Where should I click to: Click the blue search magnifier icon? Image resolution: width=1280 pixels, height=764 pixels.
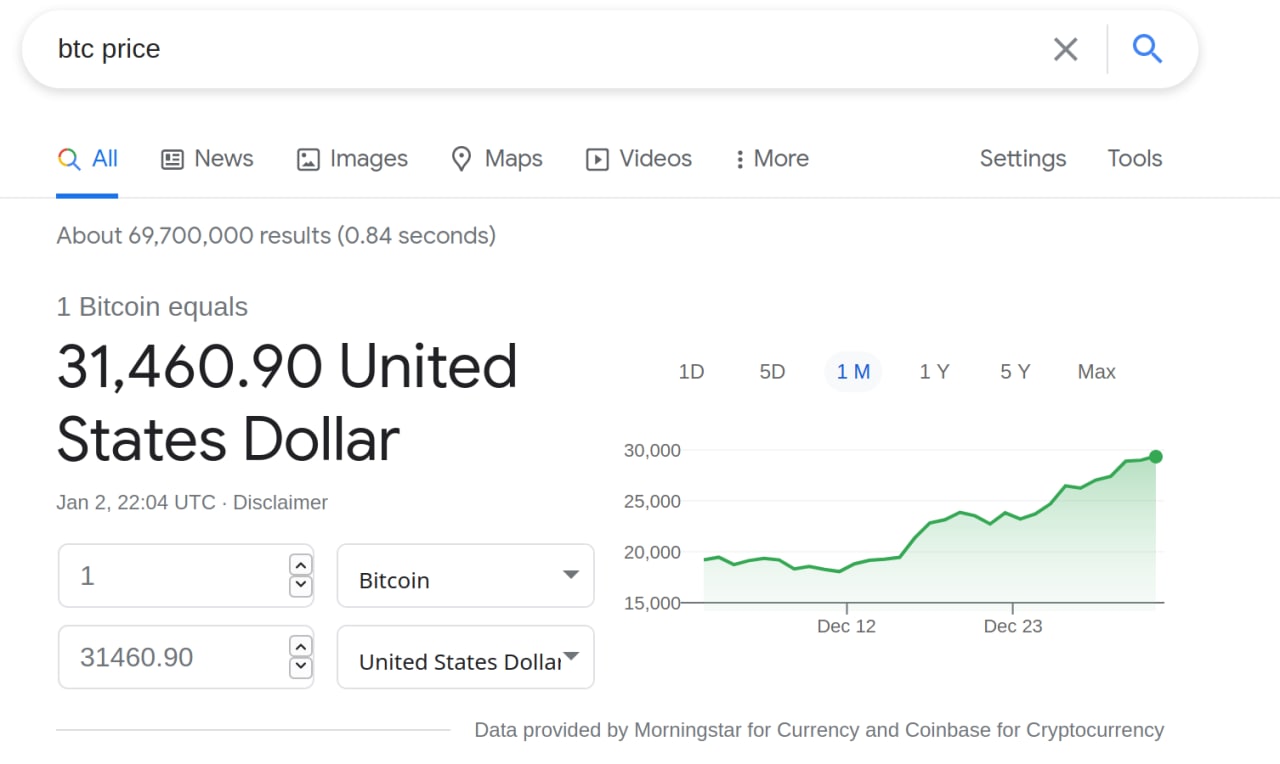1147,49
